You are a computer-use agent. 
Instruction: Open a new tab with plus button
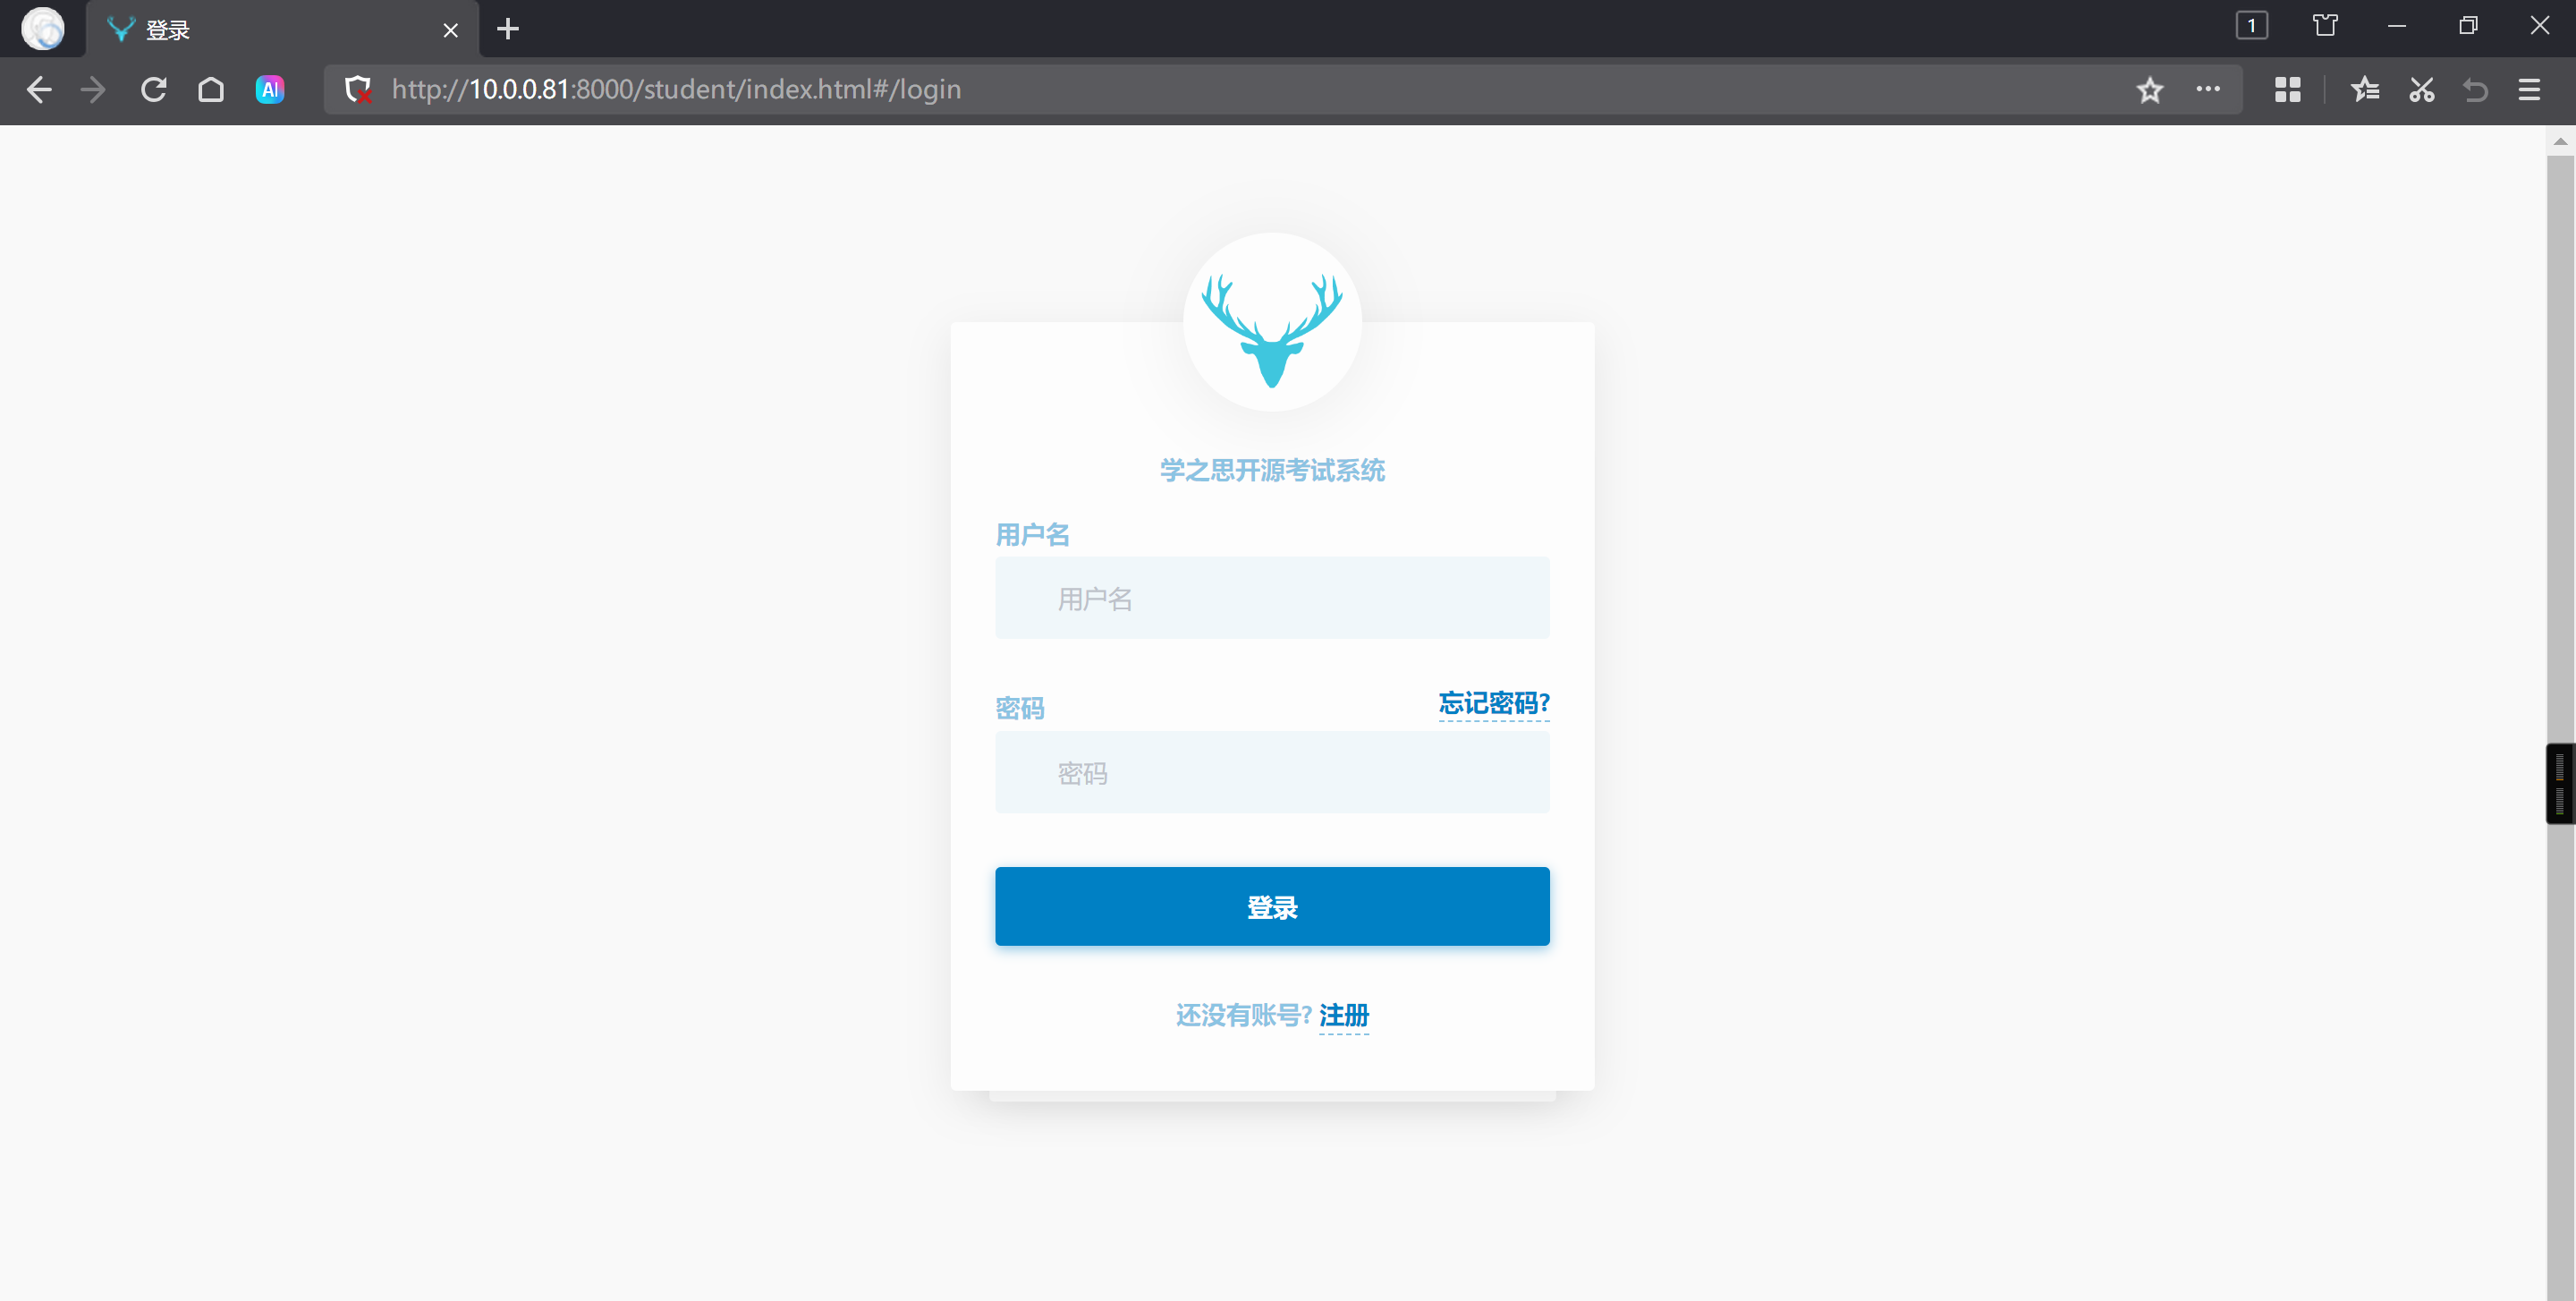tap(508, 29)
